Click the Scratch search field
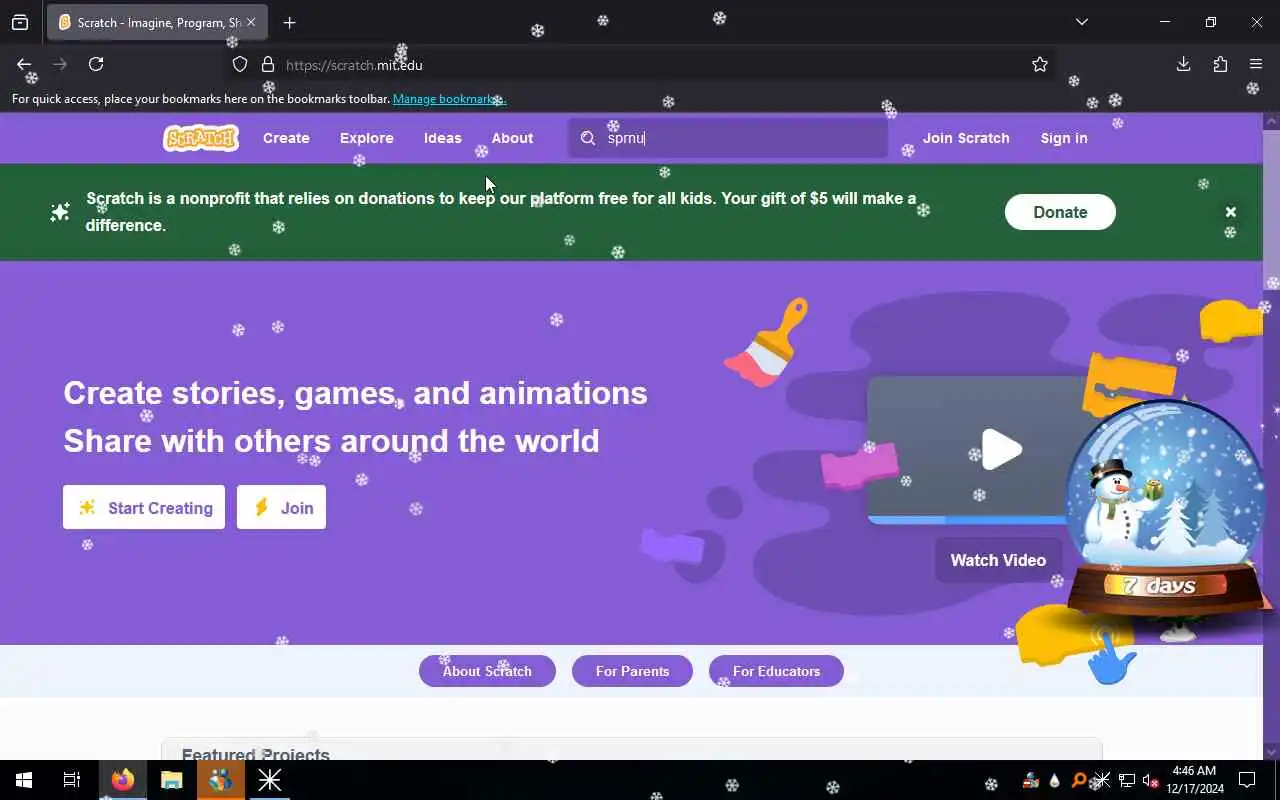 click(728, 138)
